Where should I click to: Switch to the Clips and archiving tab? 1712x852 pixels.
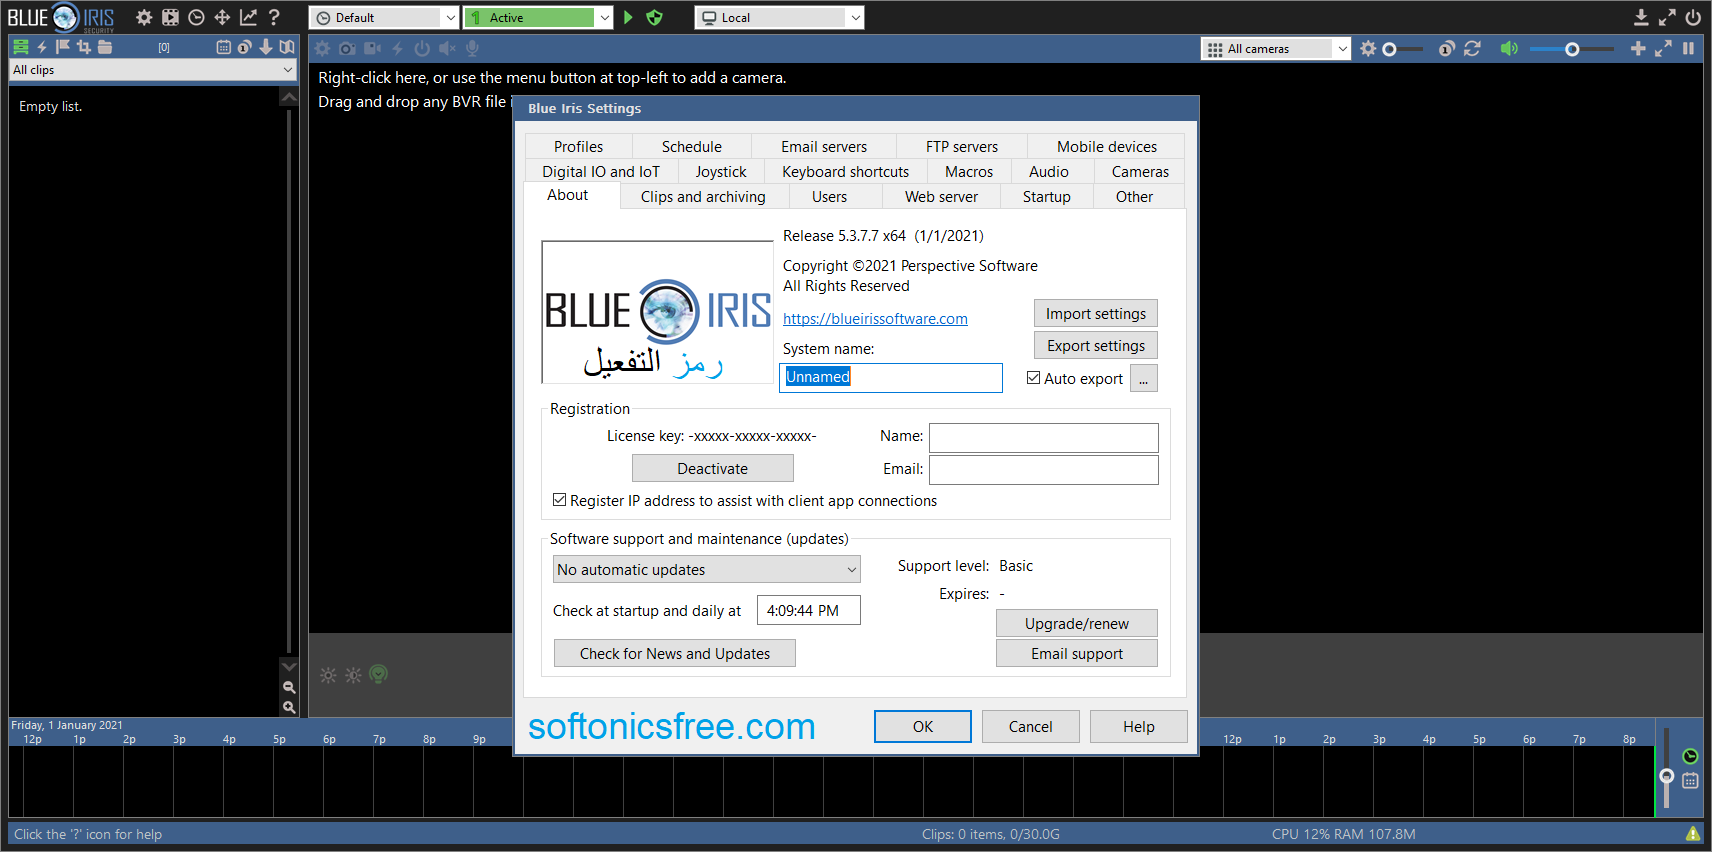703,196
